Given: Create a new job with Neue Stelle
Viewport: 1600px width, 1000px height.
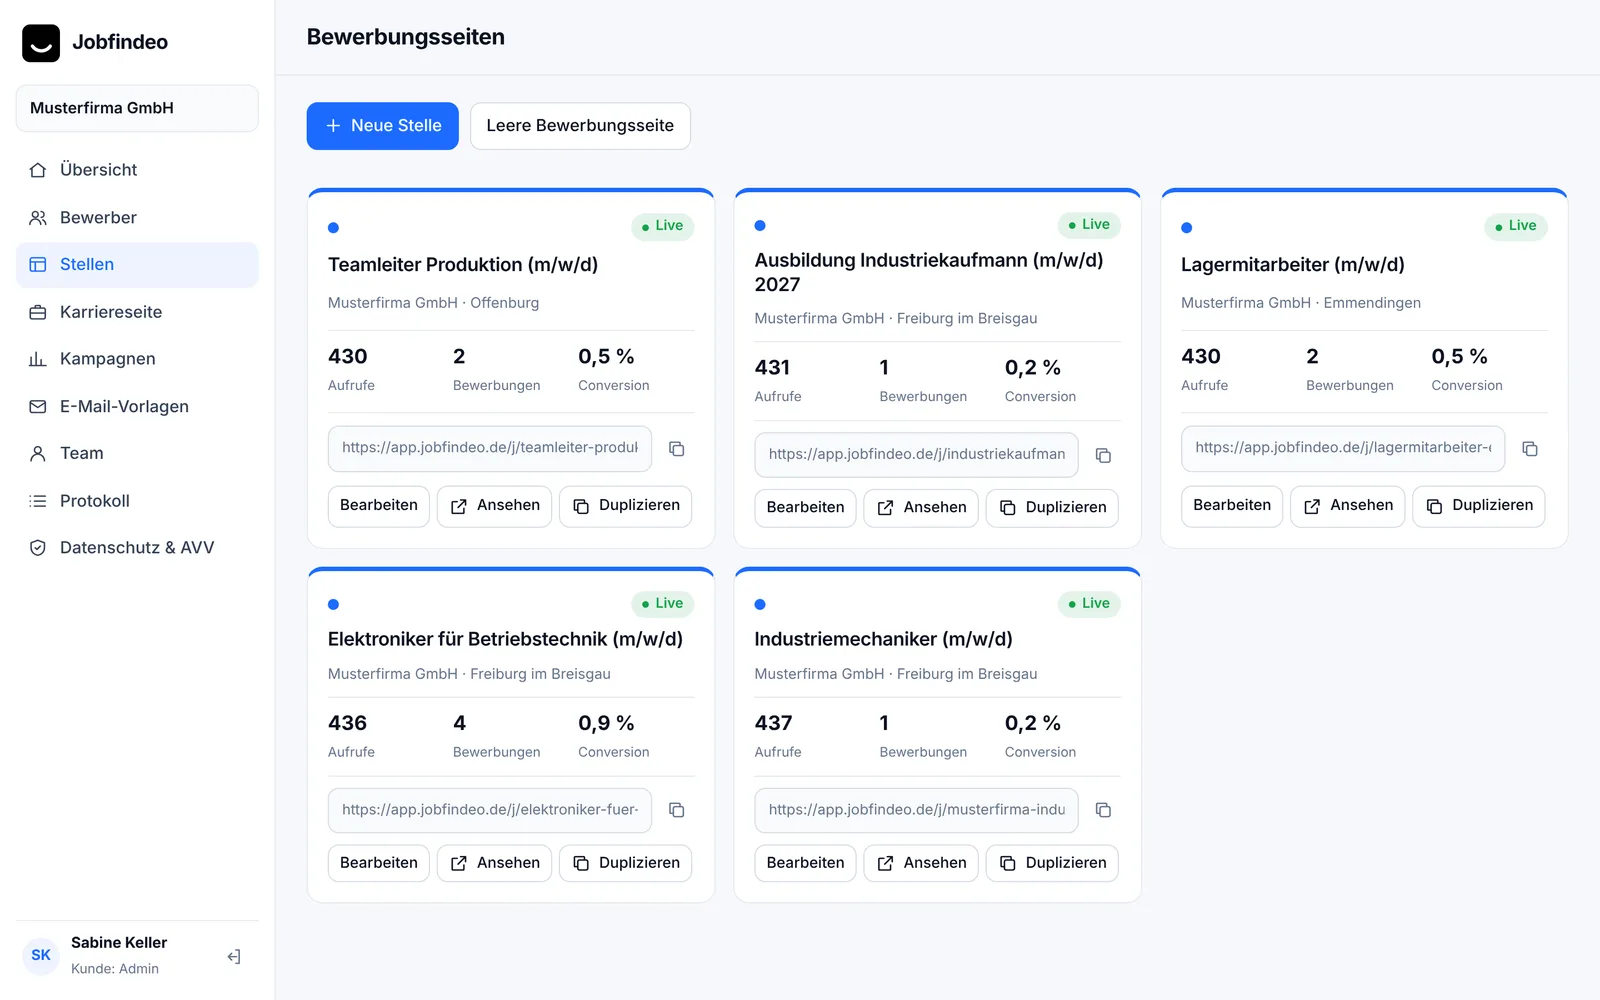Looking at the screenshot, I should pos(382,126).
